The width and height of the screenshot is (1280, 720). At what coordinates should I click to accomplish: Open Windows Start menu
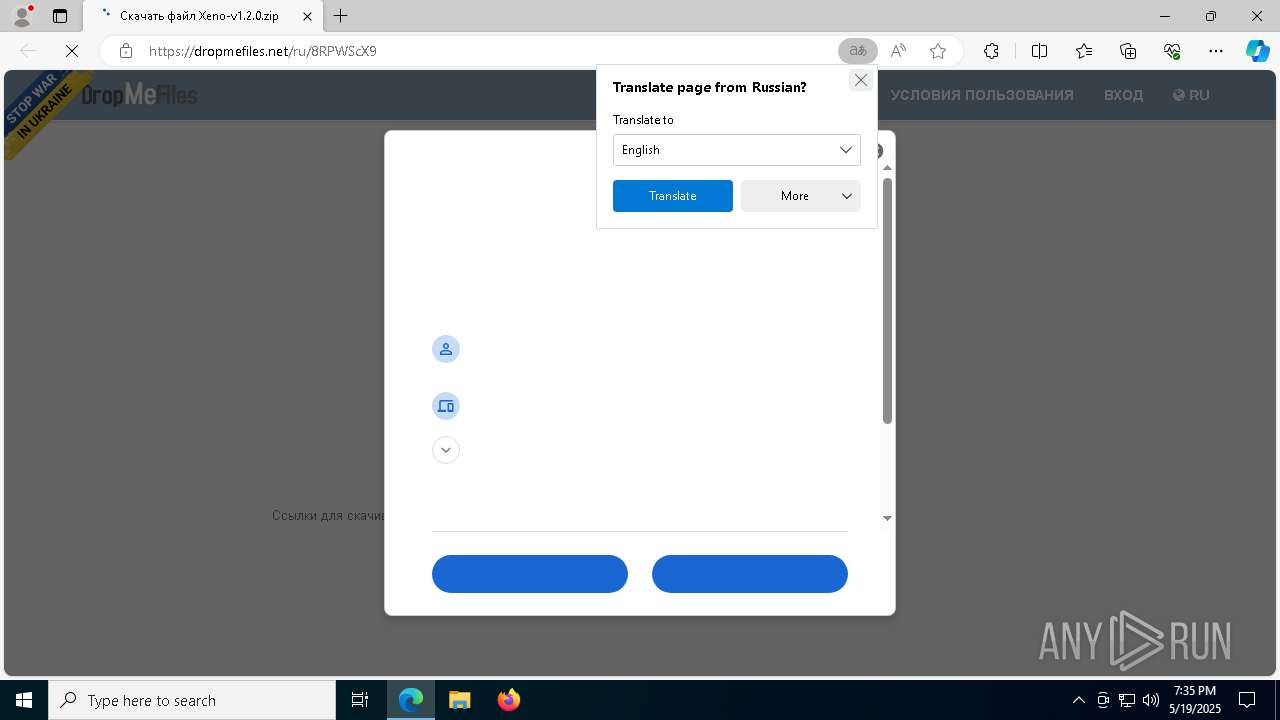(x=24, y=700)
